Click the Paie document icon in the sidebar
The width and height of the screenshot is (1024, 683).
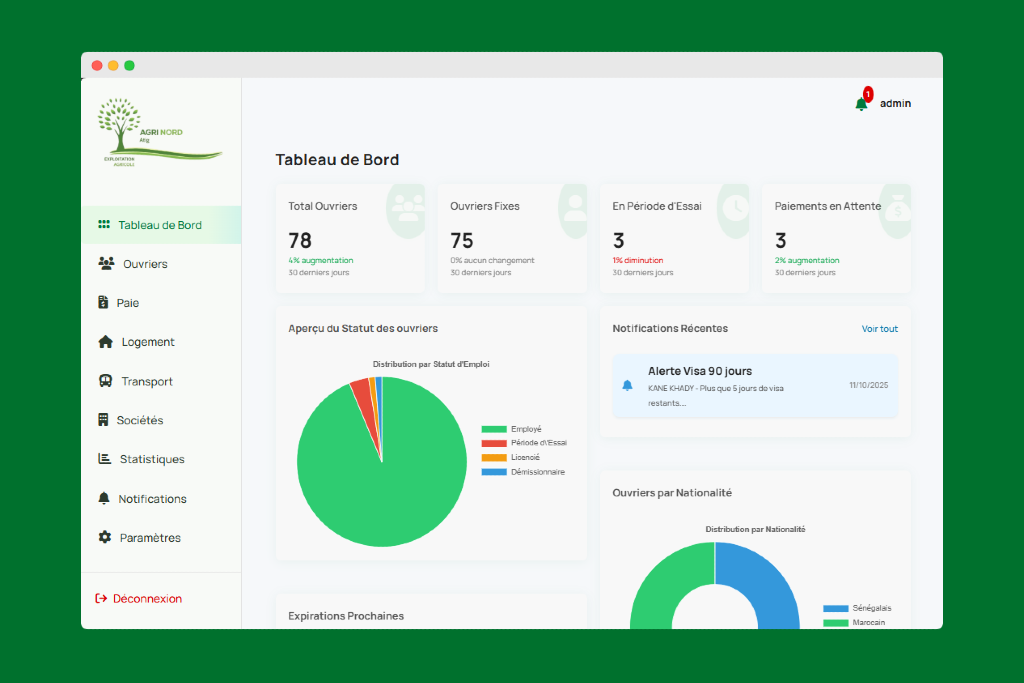pyautogui.click(x=103, y=303)
